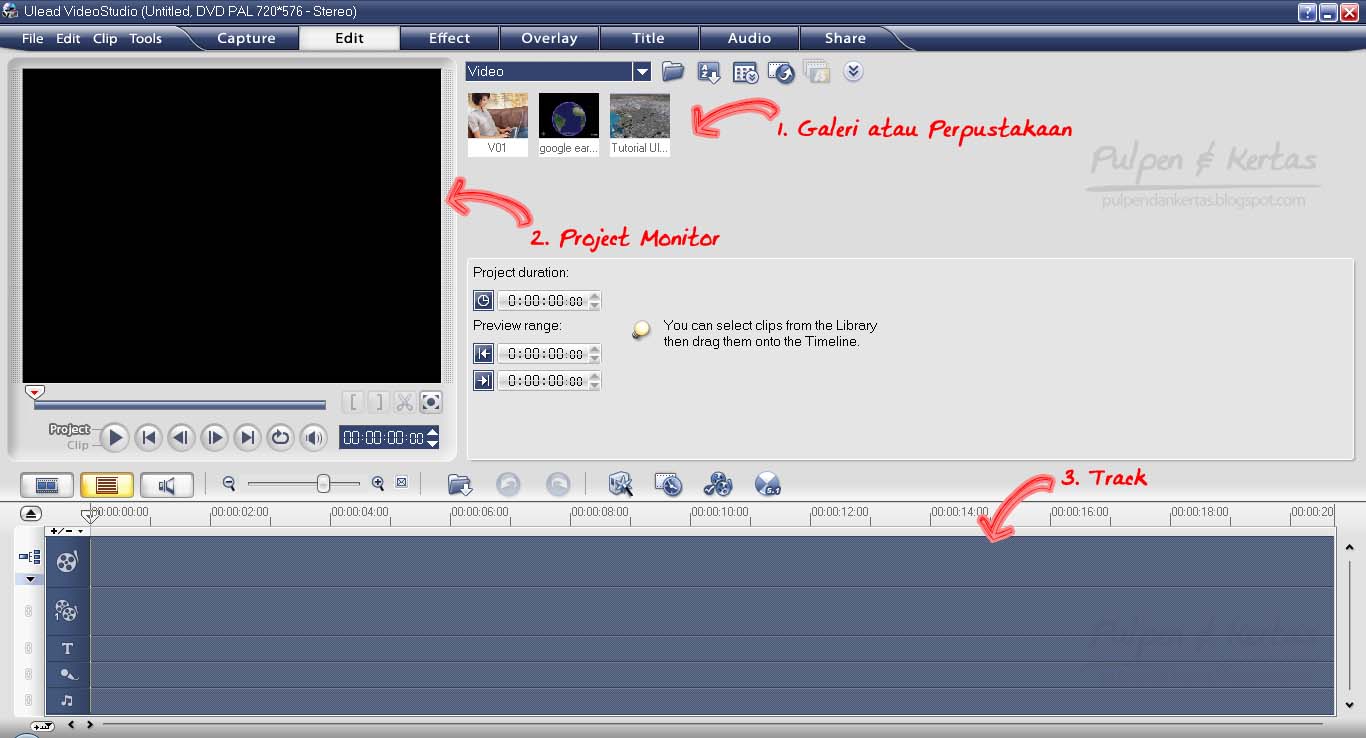Open the File menu
Screen dimensions: 1366x738
[32, 39]
